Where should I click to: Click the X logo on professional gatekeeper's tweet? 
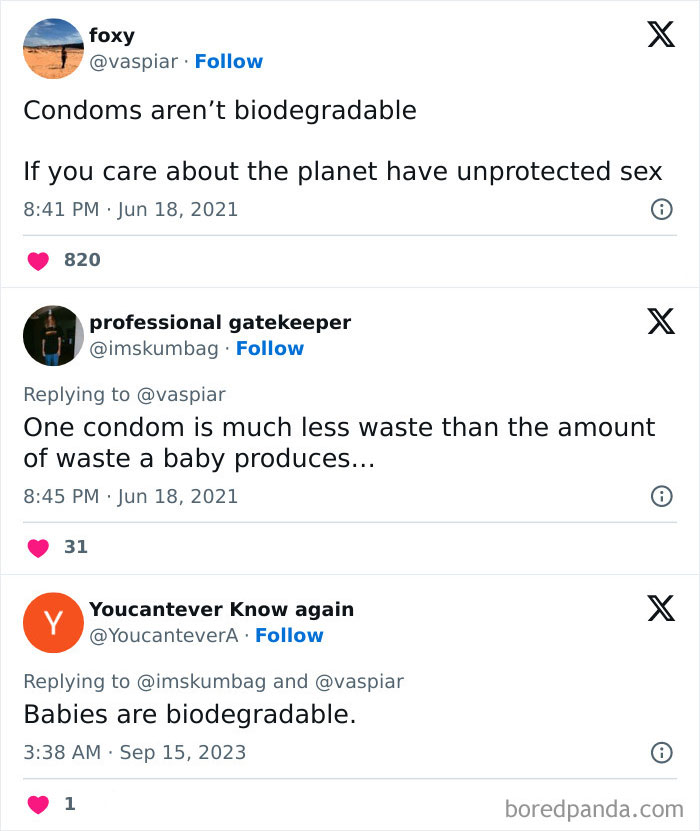point(659,321)
